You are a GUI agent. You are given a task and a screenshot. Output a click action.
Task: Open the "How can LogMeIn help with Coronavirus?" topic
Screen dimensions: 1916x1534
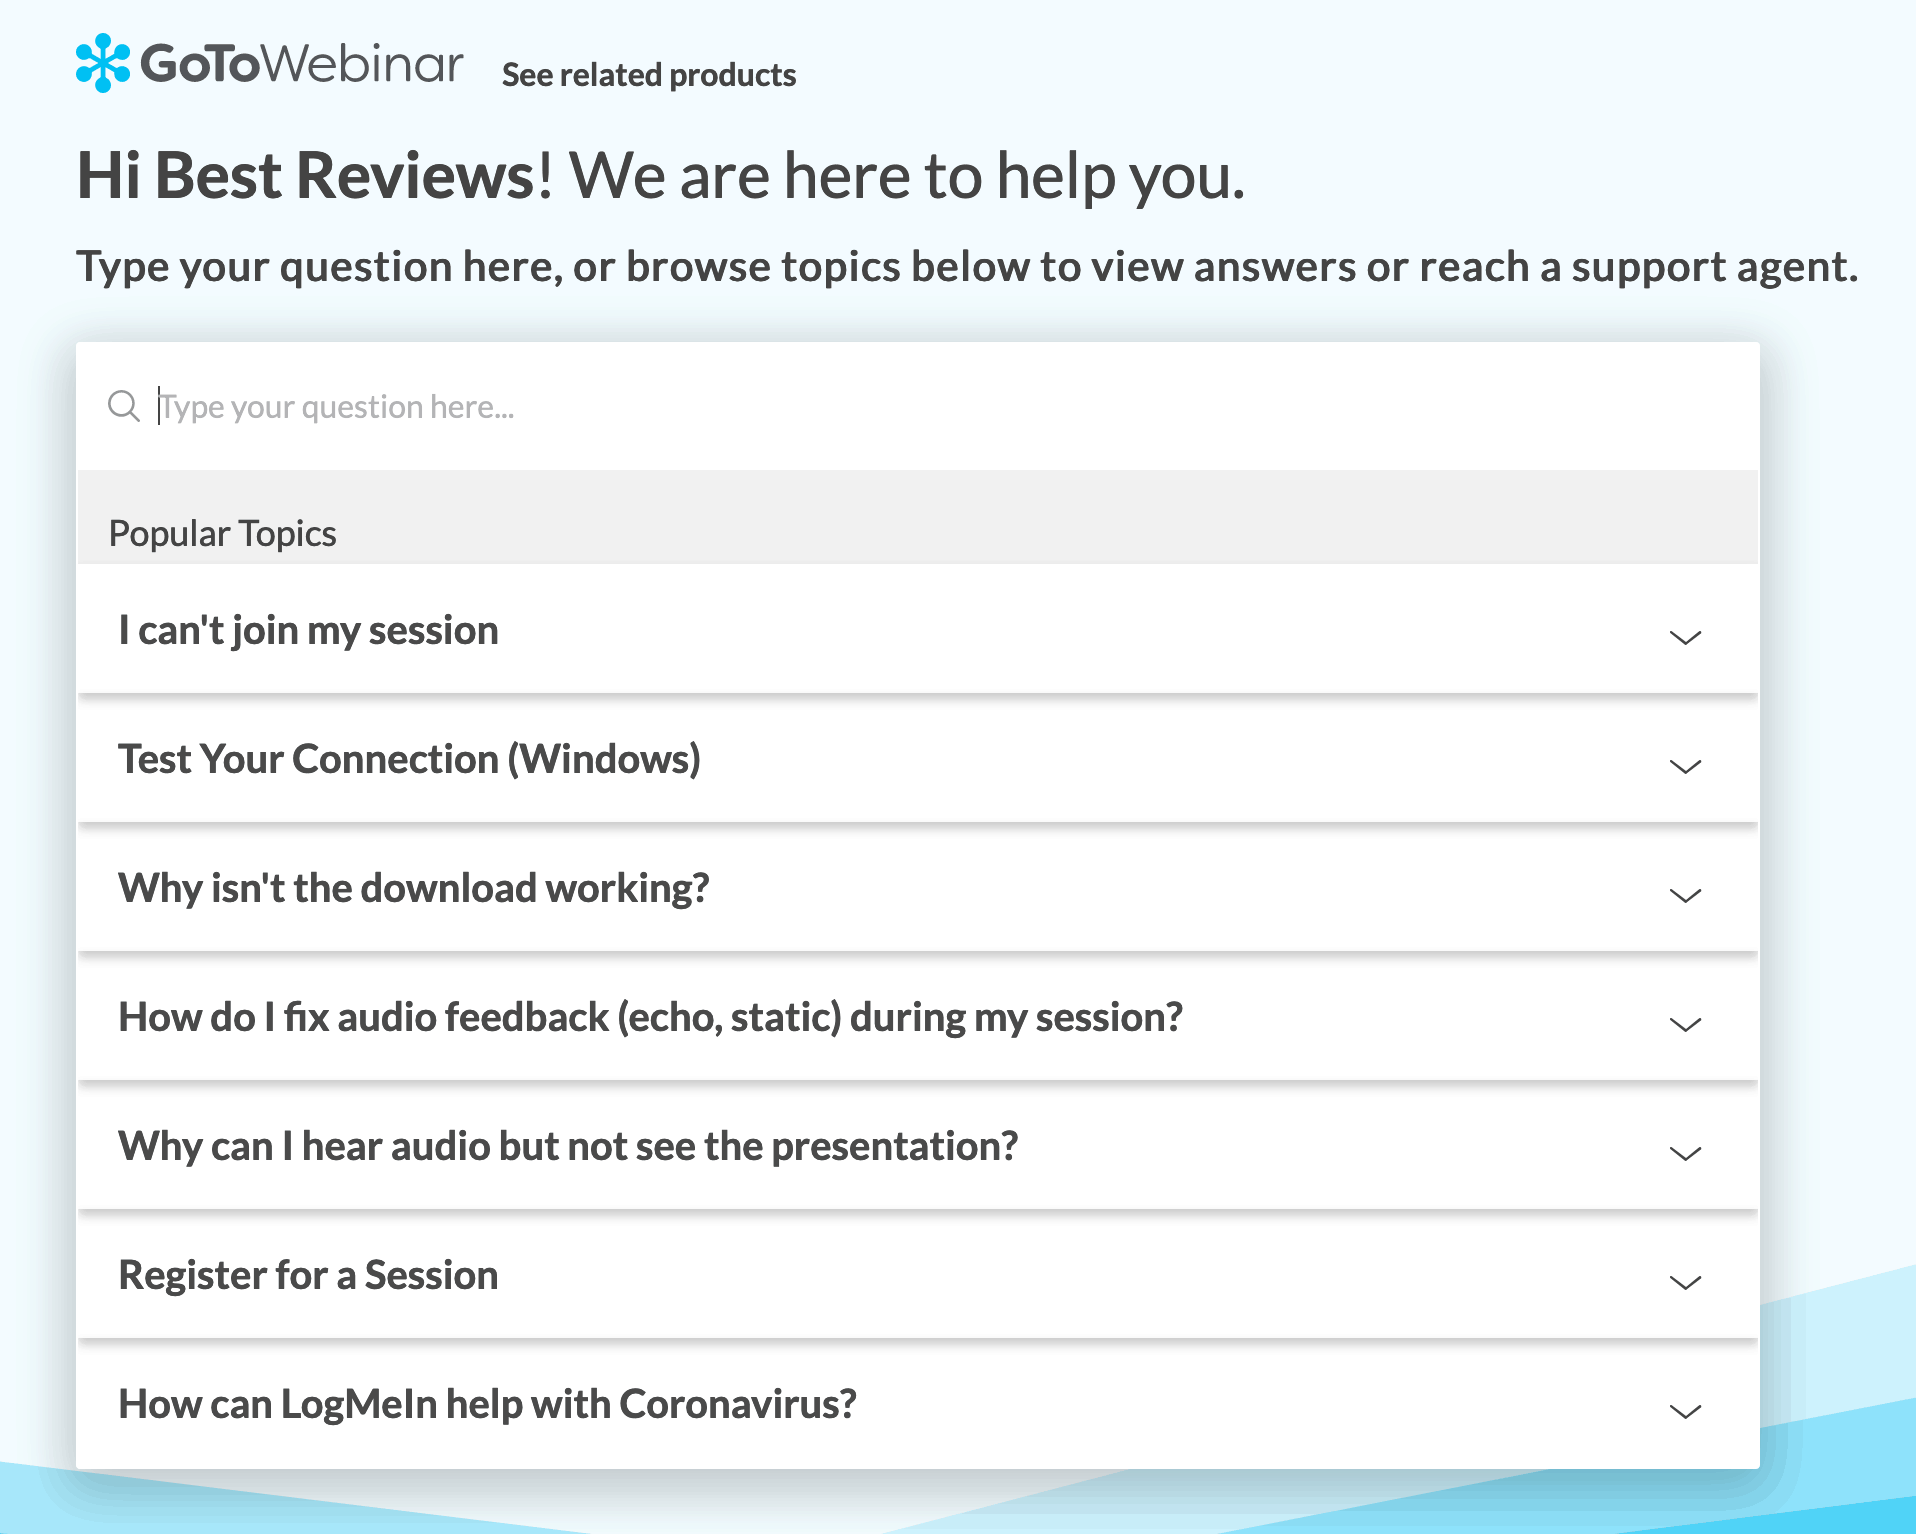click(x=488, y=1404)
